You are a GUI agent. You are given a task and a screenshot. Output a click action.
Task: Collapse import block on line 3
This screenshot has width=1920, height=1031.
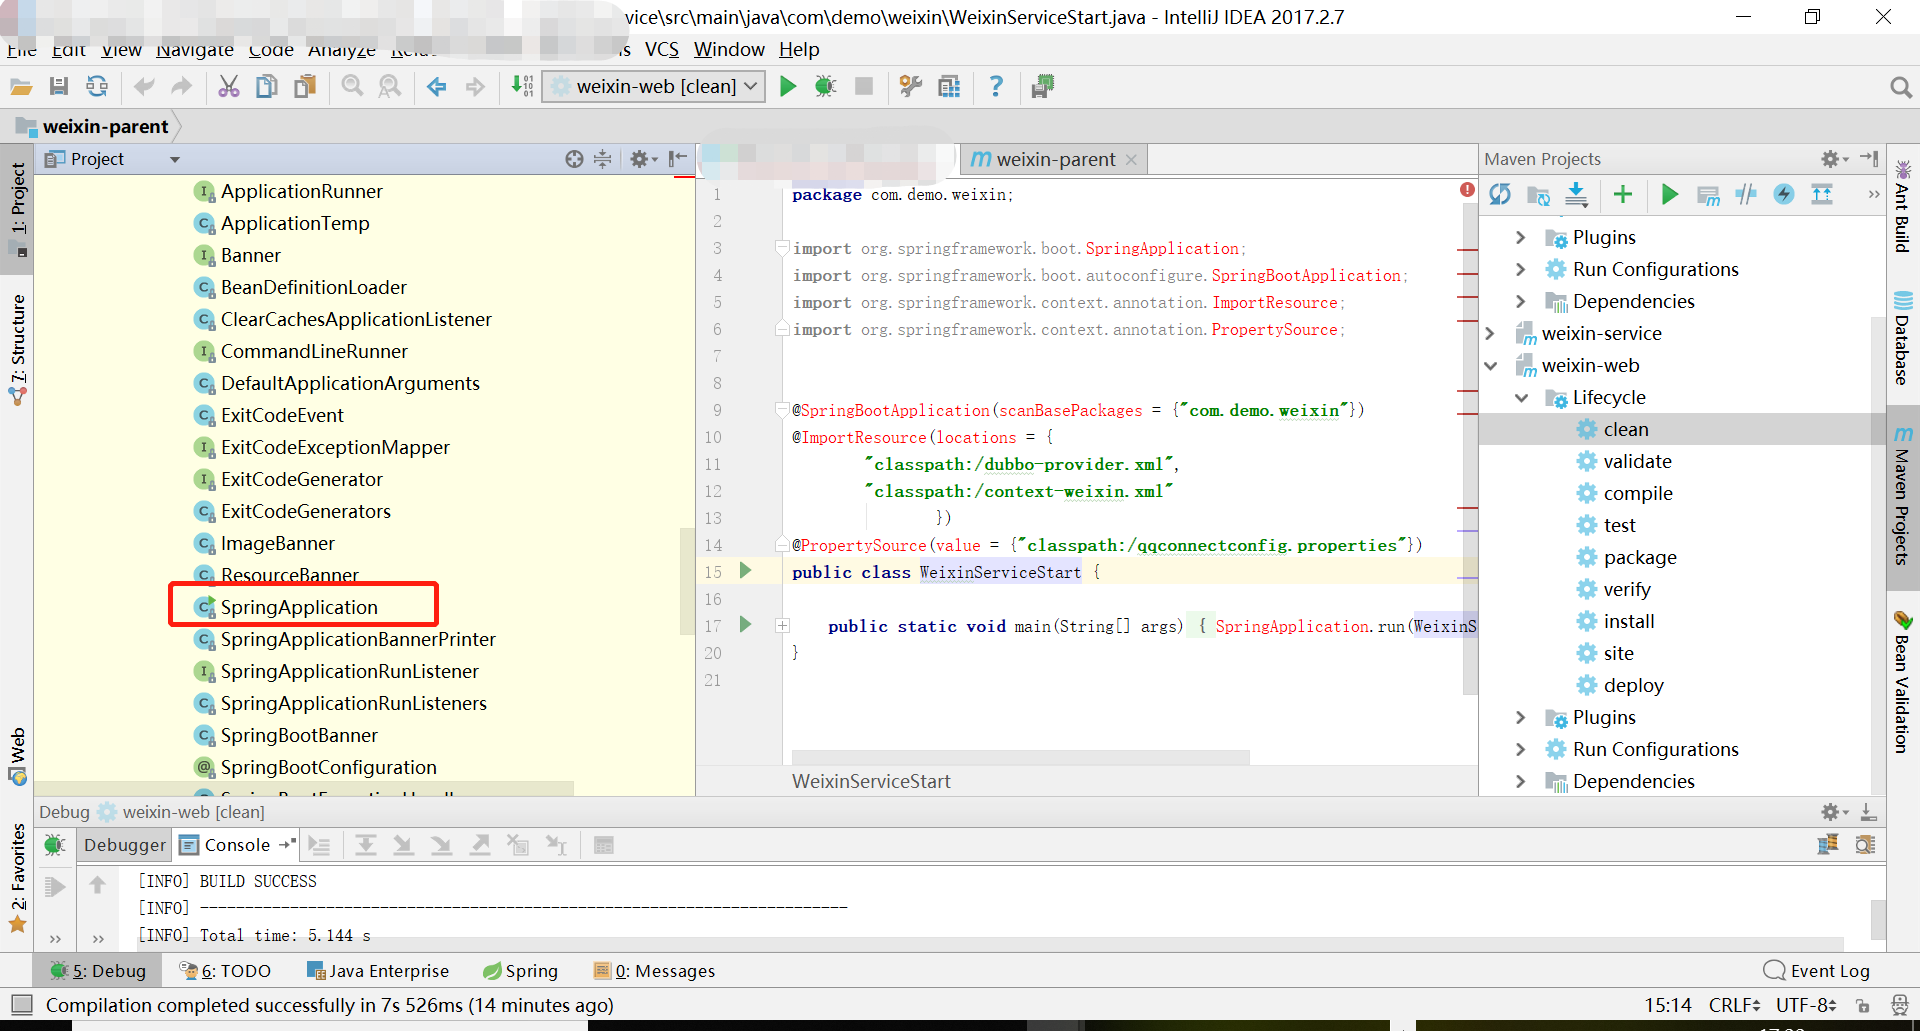[782, 248]
